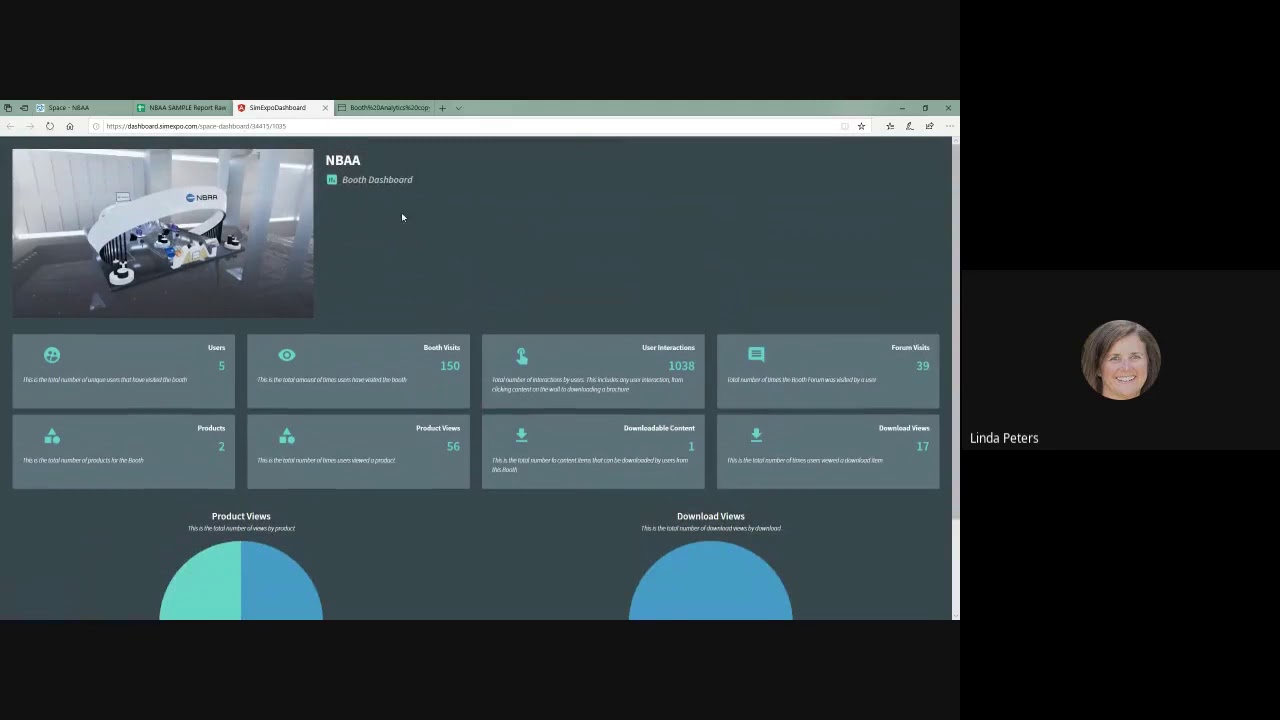The height and width of the screenshot is (720, 1280).
Task: Click the NBAA page heading
Action: (x=343, y=160)
